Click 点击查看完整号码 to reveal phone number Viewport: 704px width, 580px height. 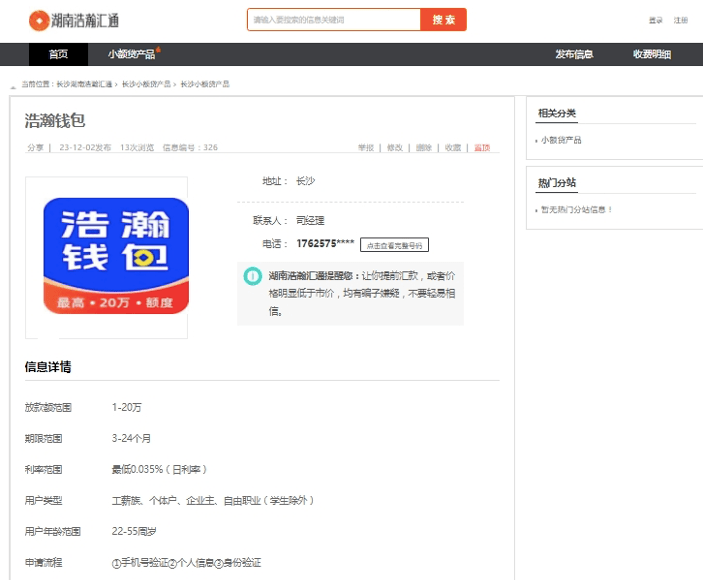tap(394, 245)
